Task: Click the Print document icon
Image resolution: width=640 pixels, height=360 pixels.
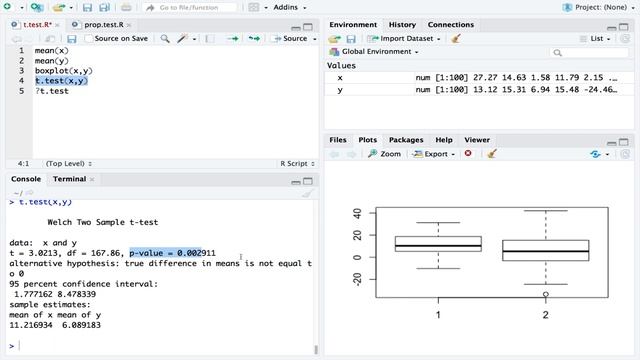Action: pos(126,7)
